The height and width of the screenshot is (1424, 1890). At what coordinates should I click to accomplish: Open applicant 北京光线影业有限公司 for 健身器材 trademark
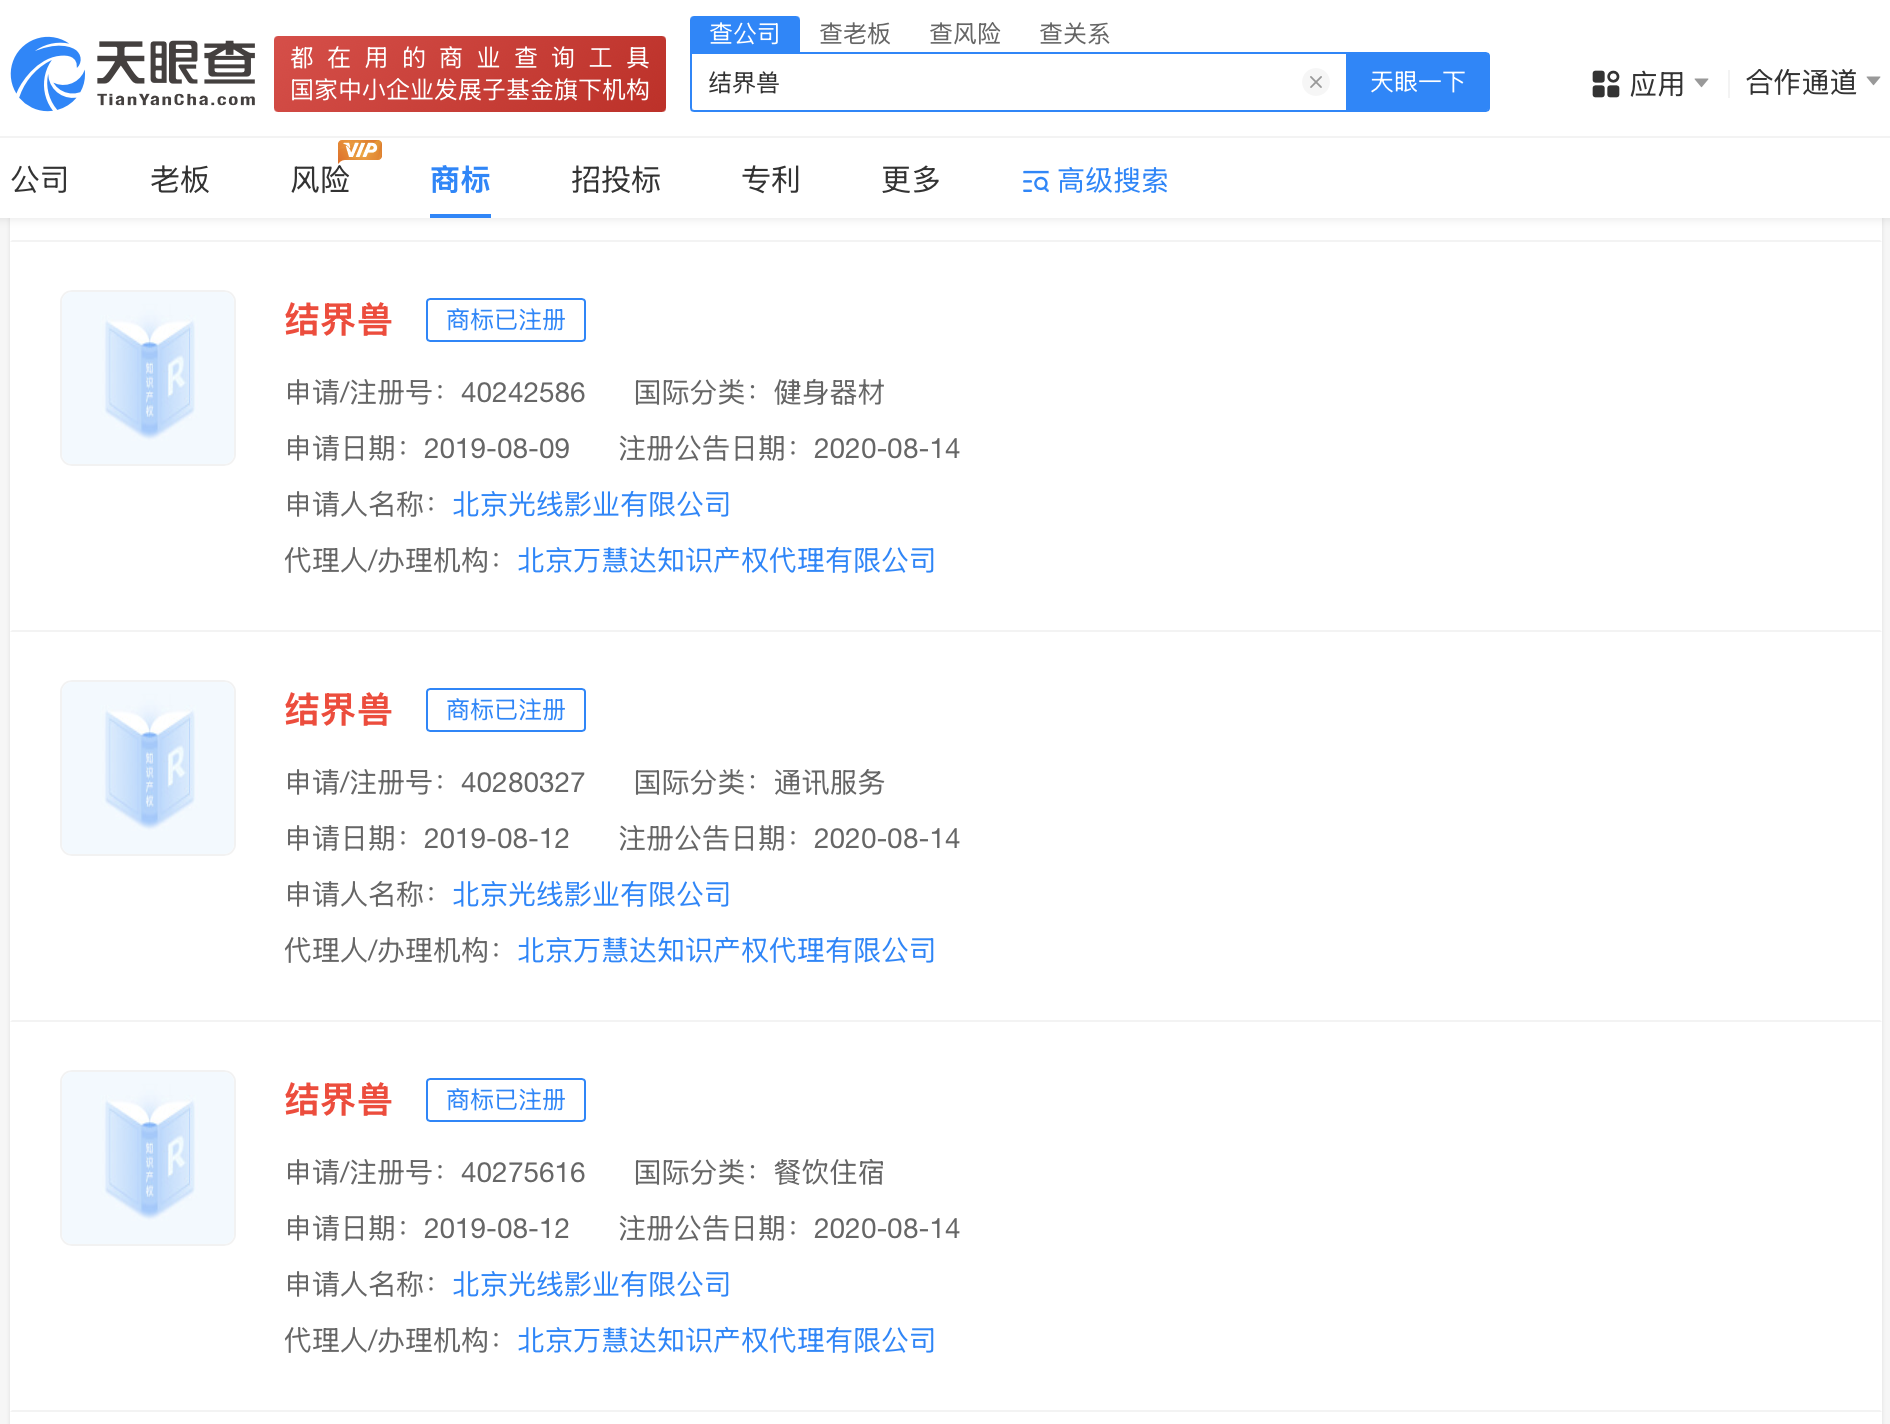(592, 504)
